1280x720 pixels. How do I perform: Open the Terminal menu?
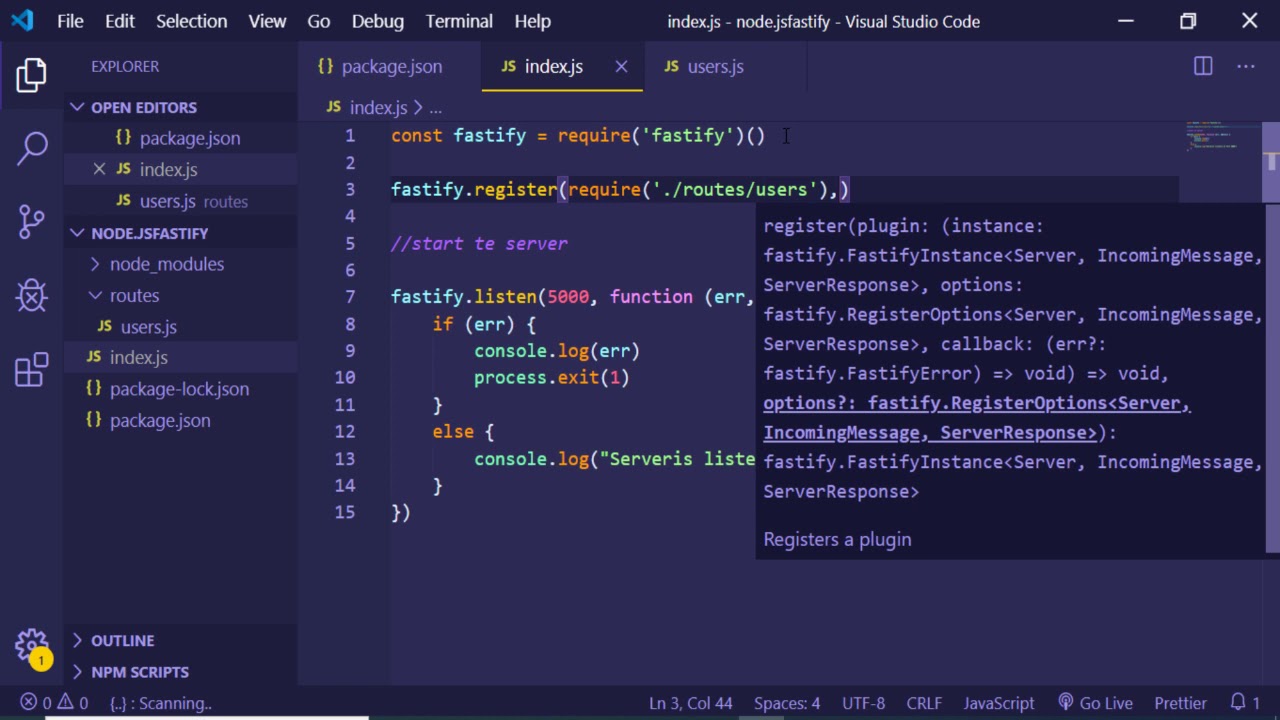tap(459, 21)
